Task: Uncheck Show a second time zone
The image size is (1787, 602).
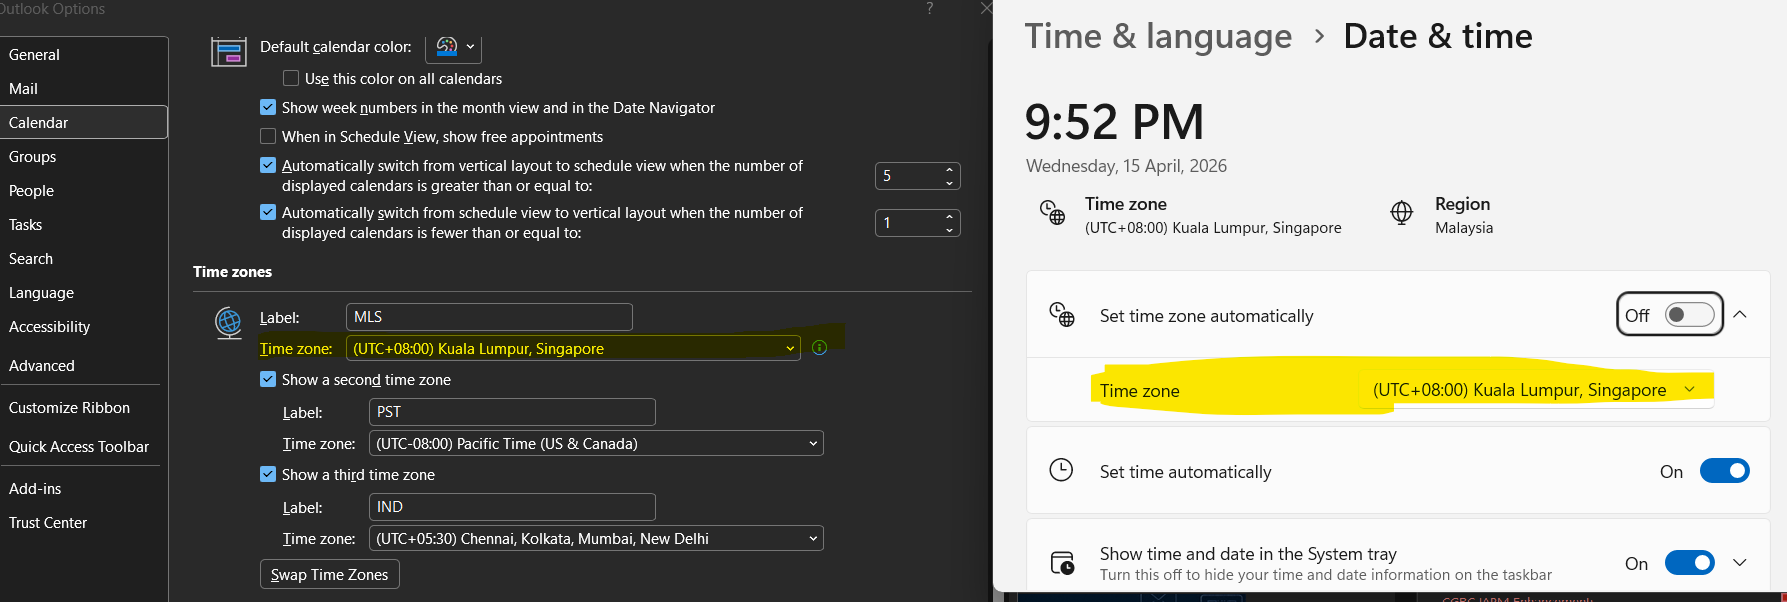Action: coord(268,379)
